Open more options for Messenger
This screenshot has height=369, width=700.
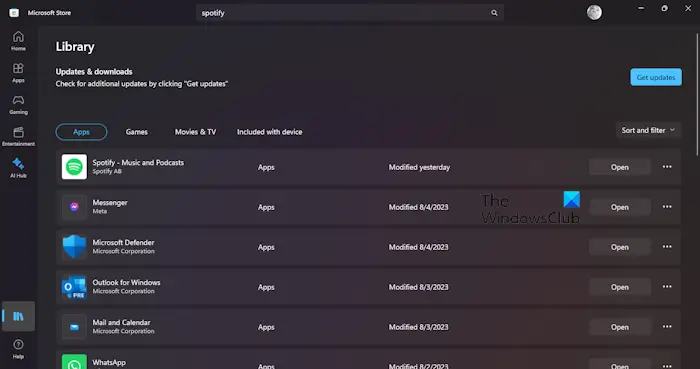click(x=667, y=207)
